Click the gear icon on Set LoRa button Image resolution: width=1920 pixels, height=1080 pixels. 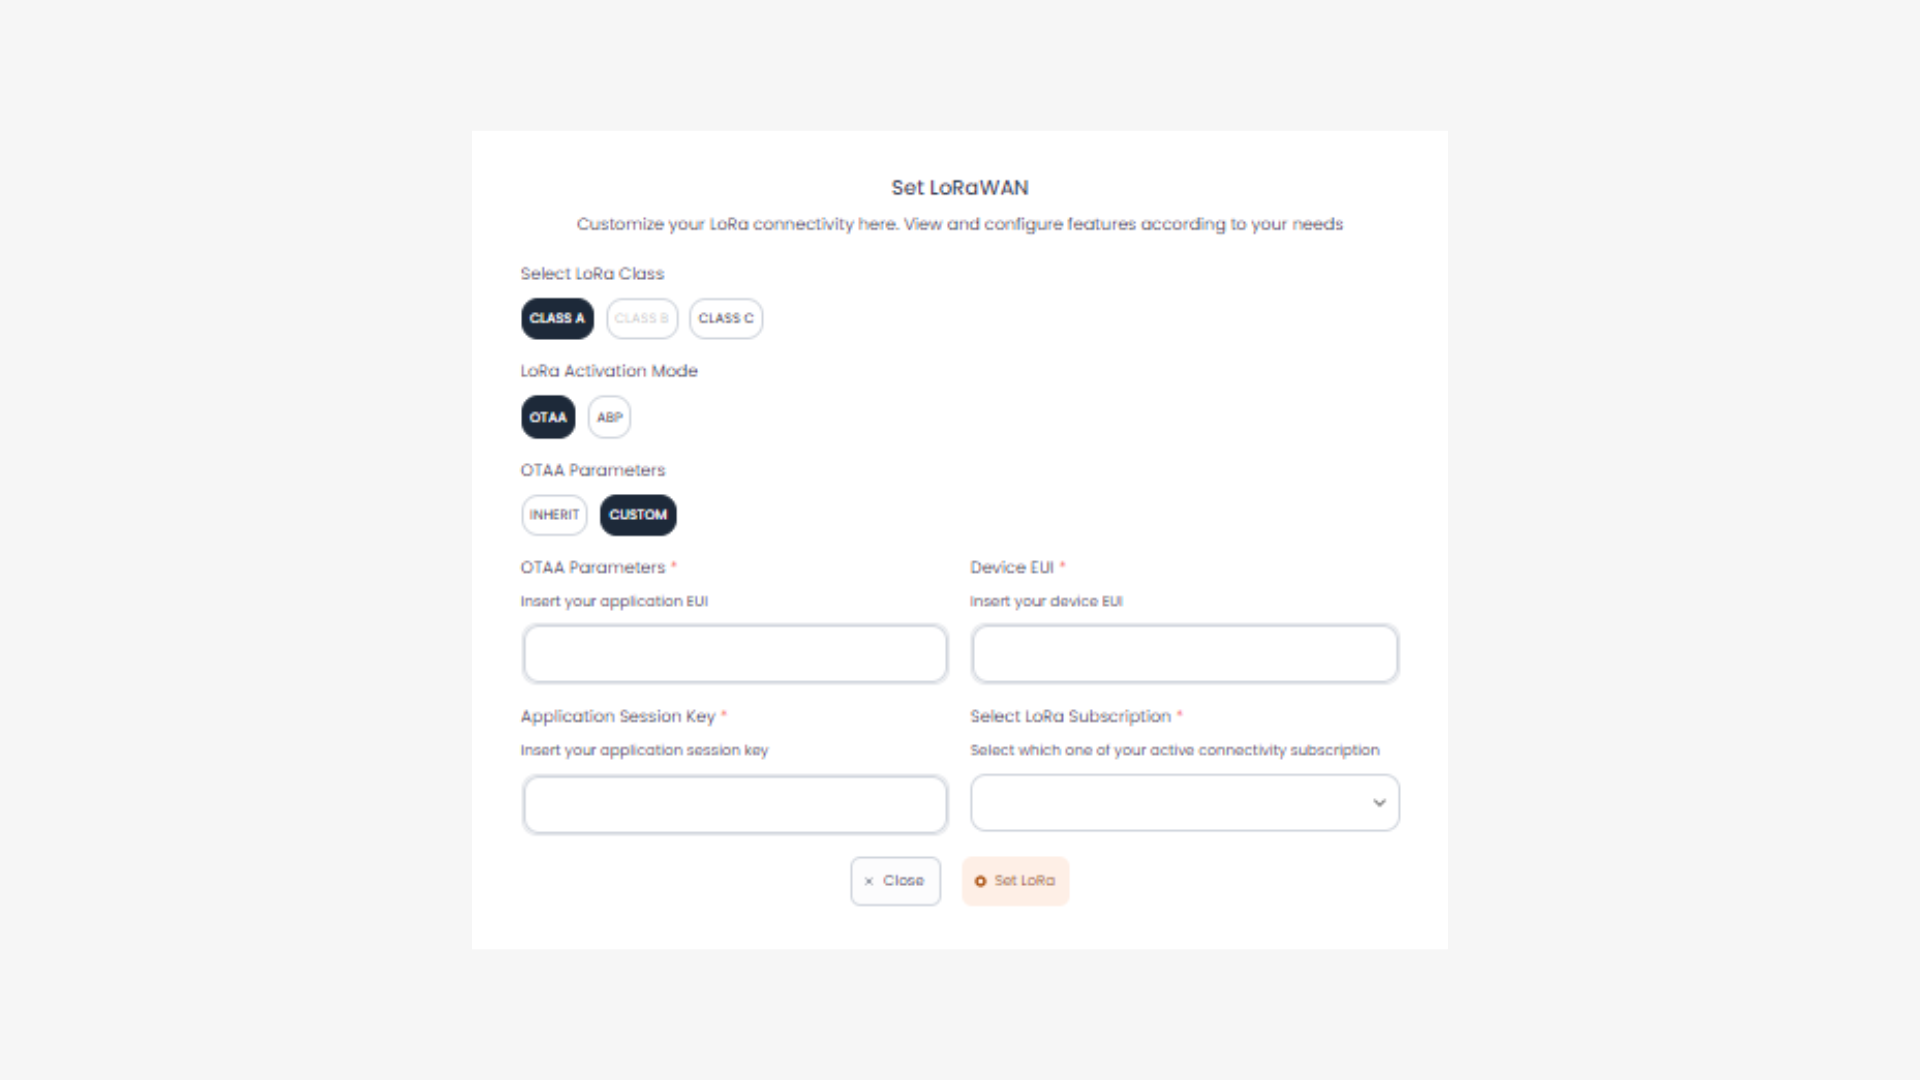pos(981,881)
